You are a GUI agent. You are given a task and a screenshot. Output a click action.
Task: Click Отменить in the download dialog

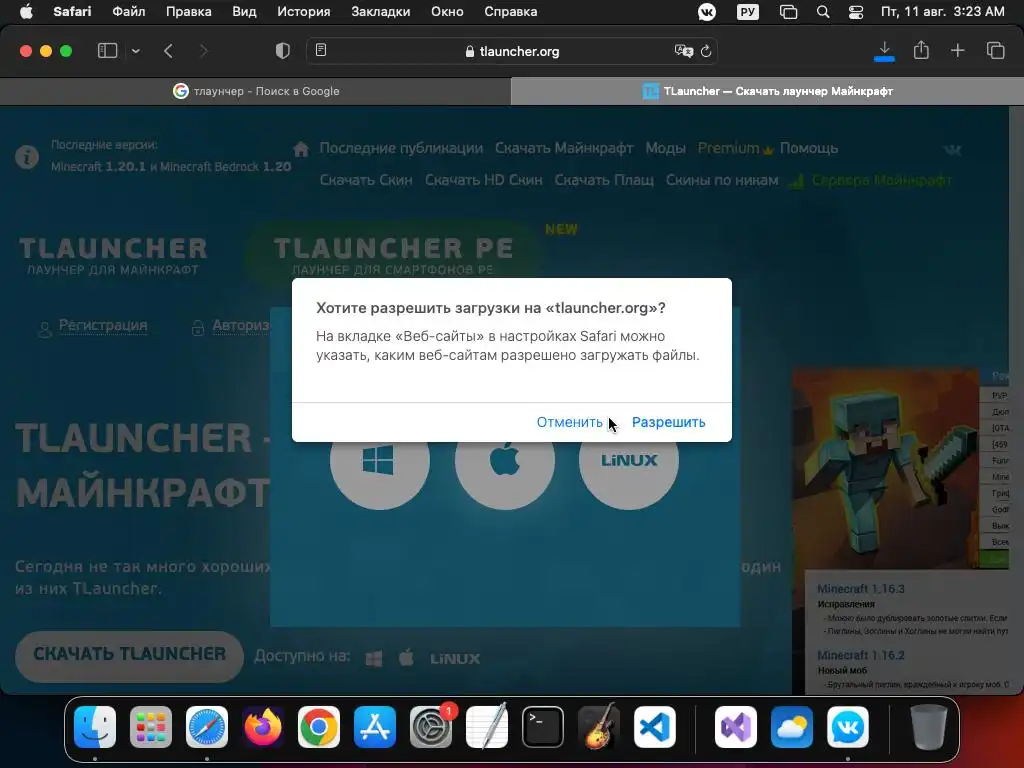(x=569, y=423)
